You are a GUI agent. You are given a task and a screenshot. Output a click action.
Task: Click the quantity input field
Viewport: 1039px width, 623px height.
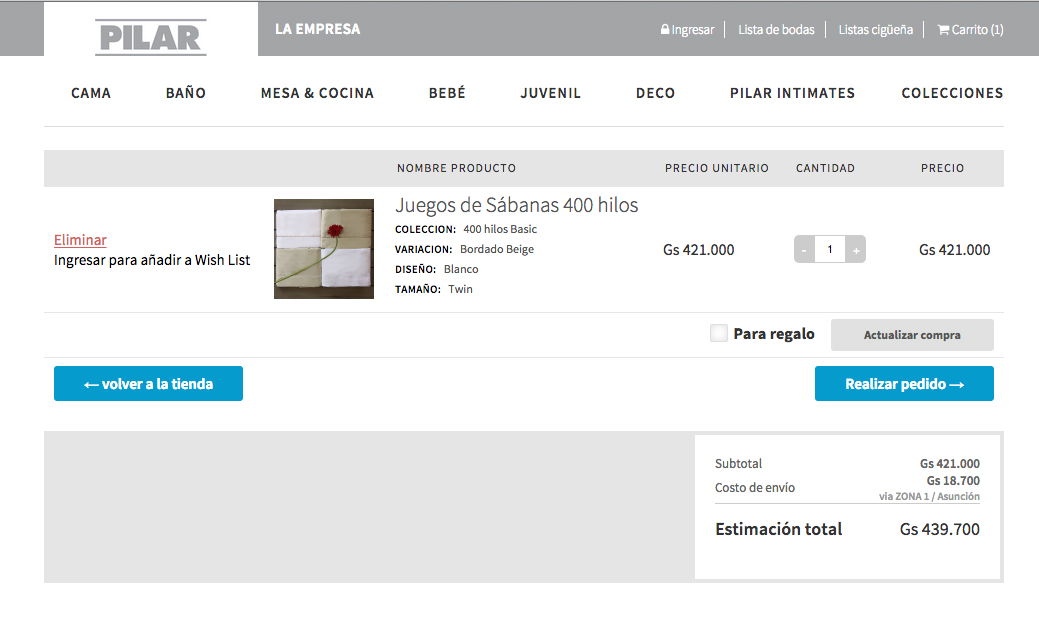coord(829,250)
